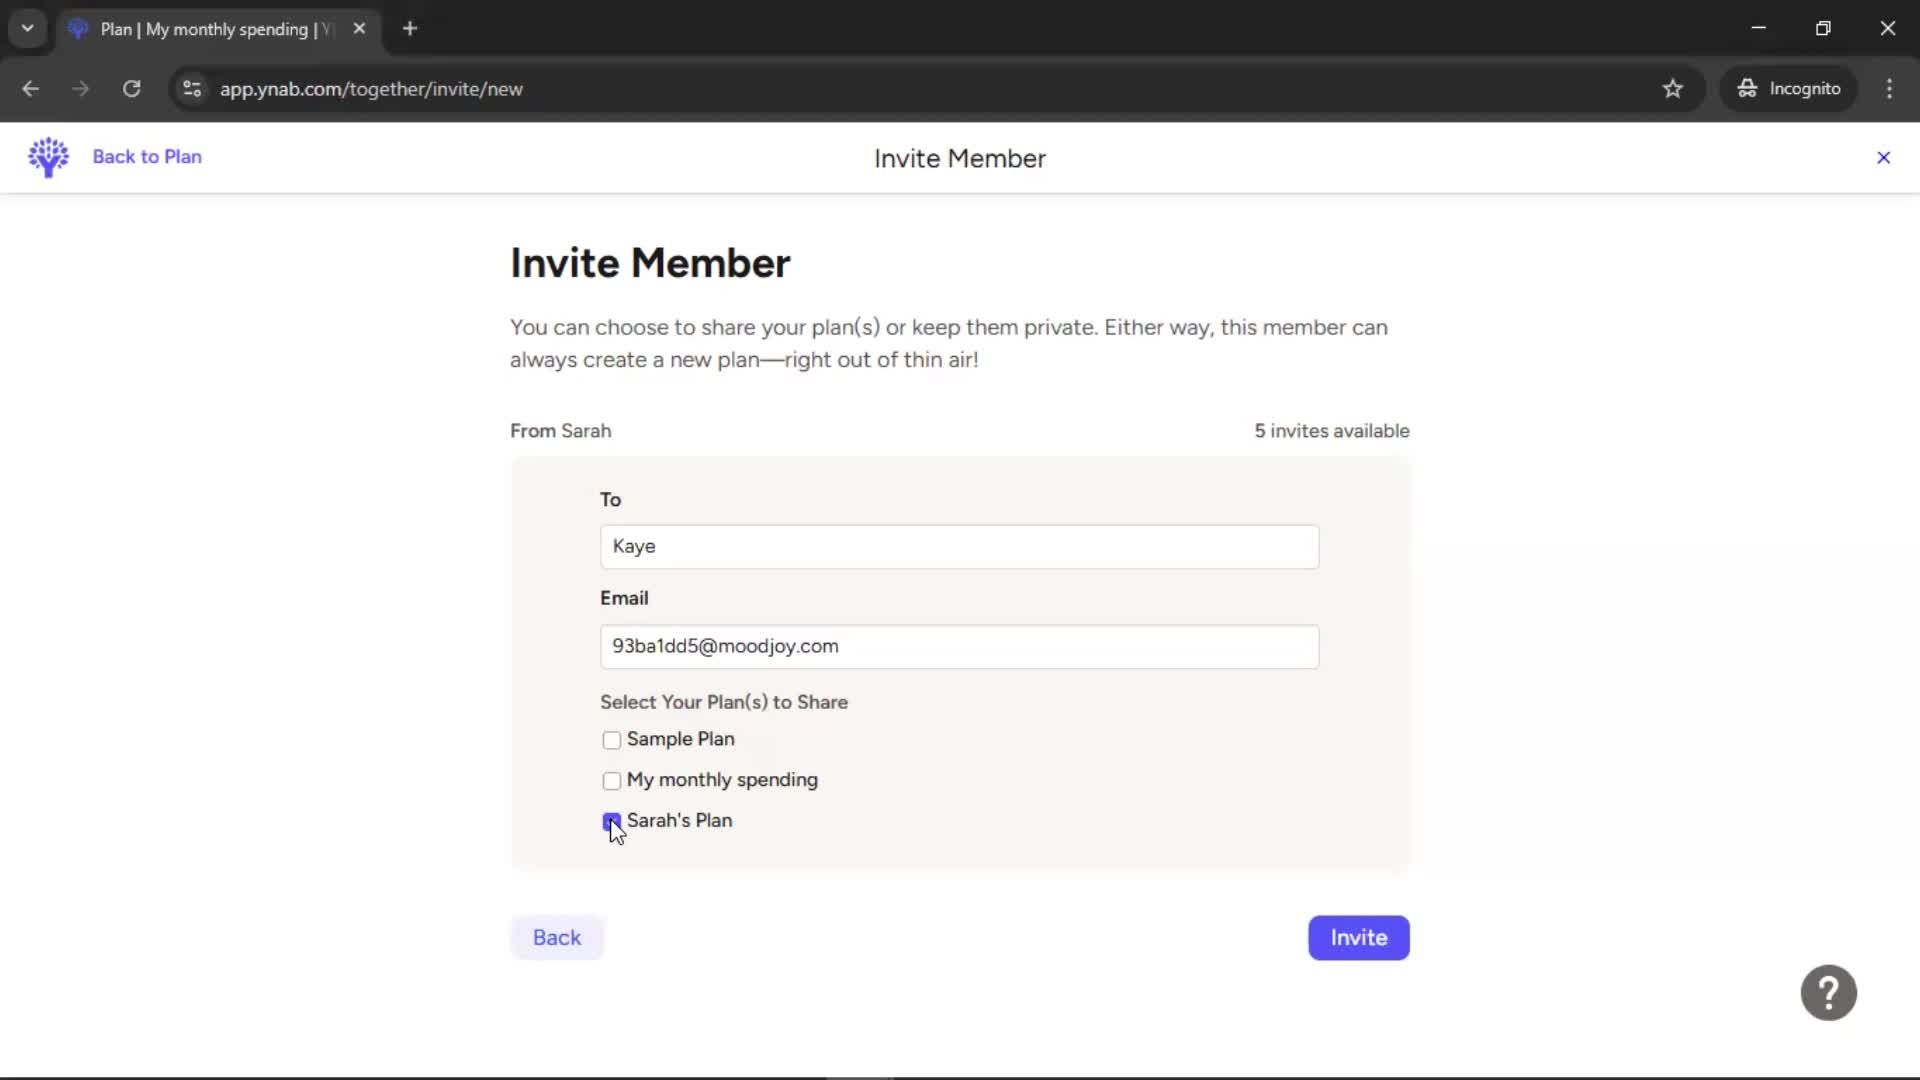Click the My monthly spending label
Screen dimensions: 1920x1080
coord(722,780)
